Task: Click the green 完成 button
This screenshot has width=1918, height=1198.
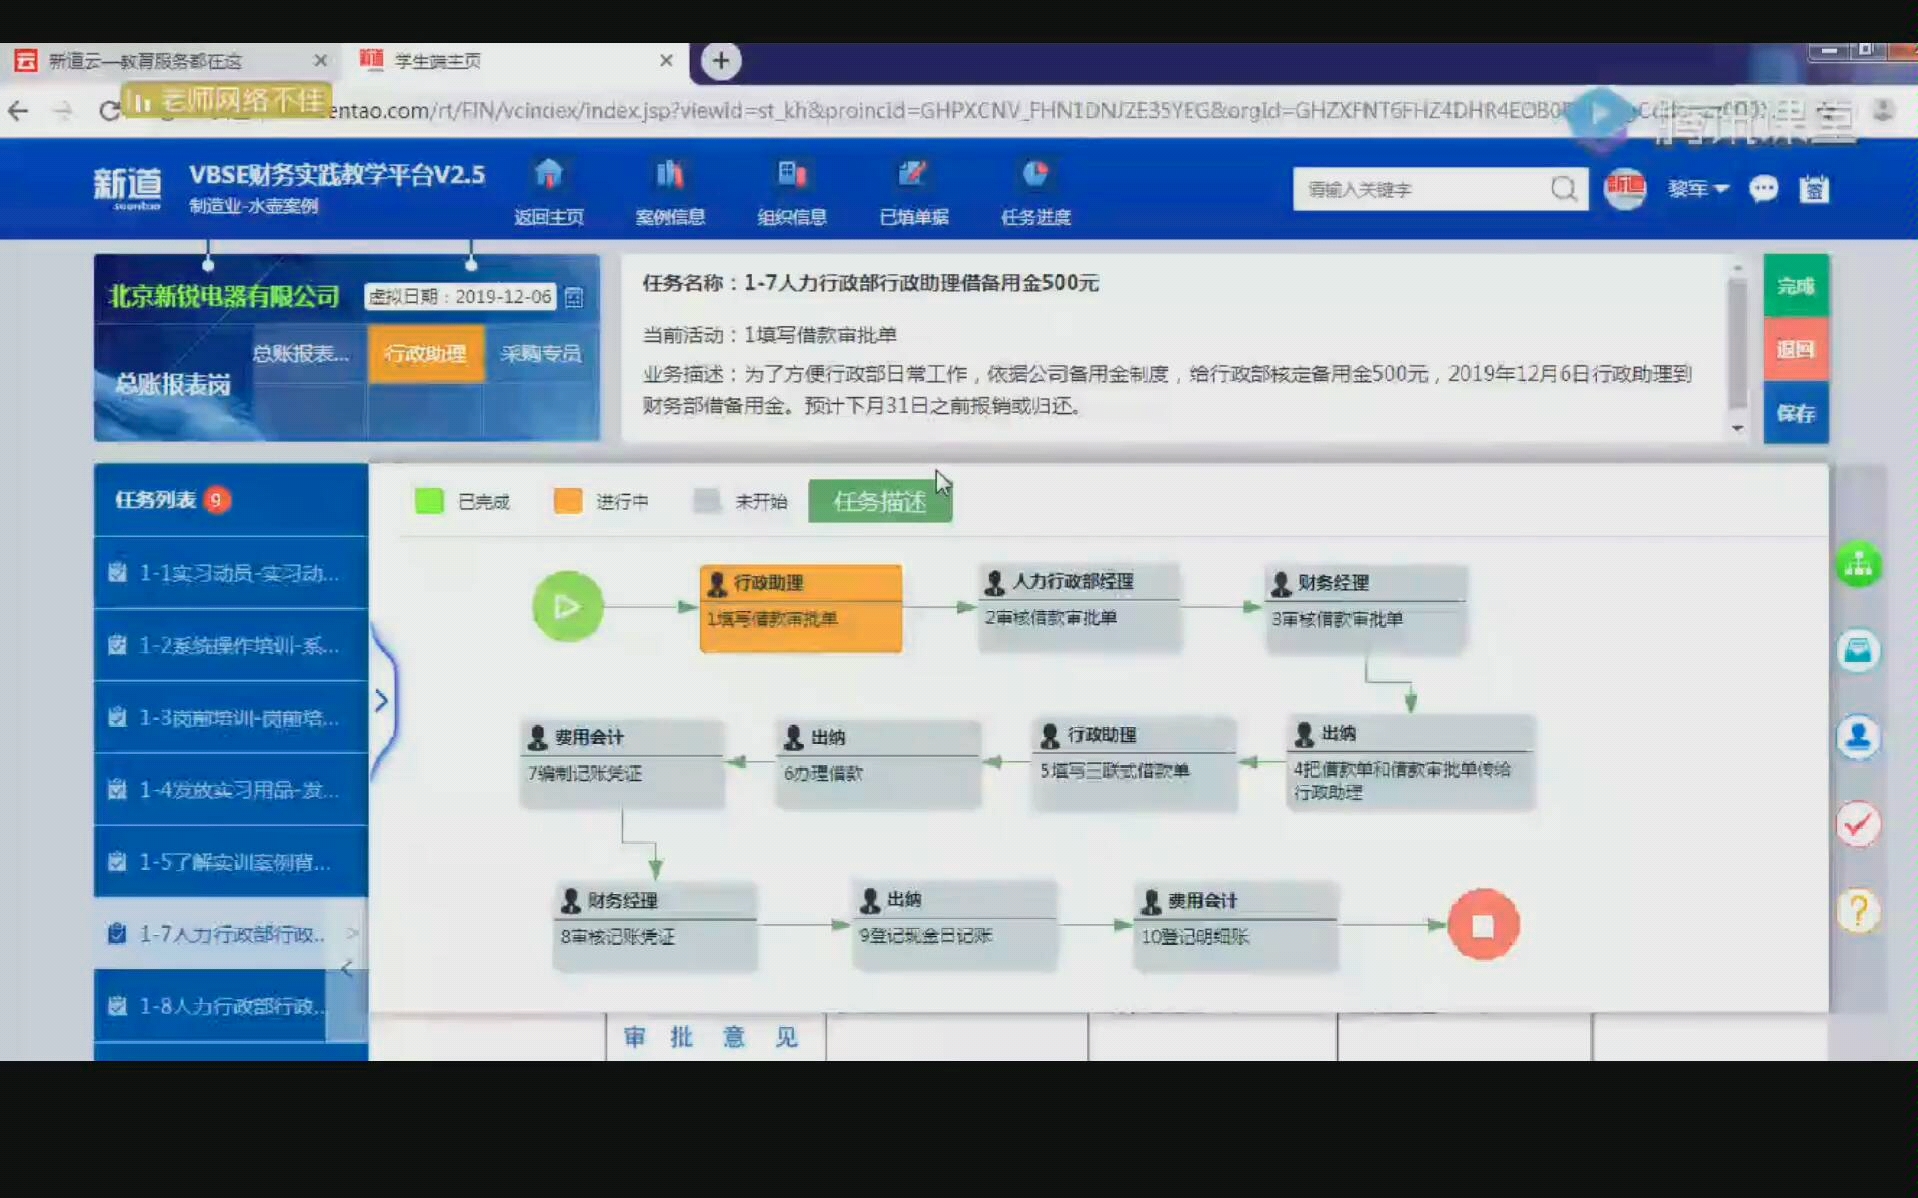Action: 1795,286
